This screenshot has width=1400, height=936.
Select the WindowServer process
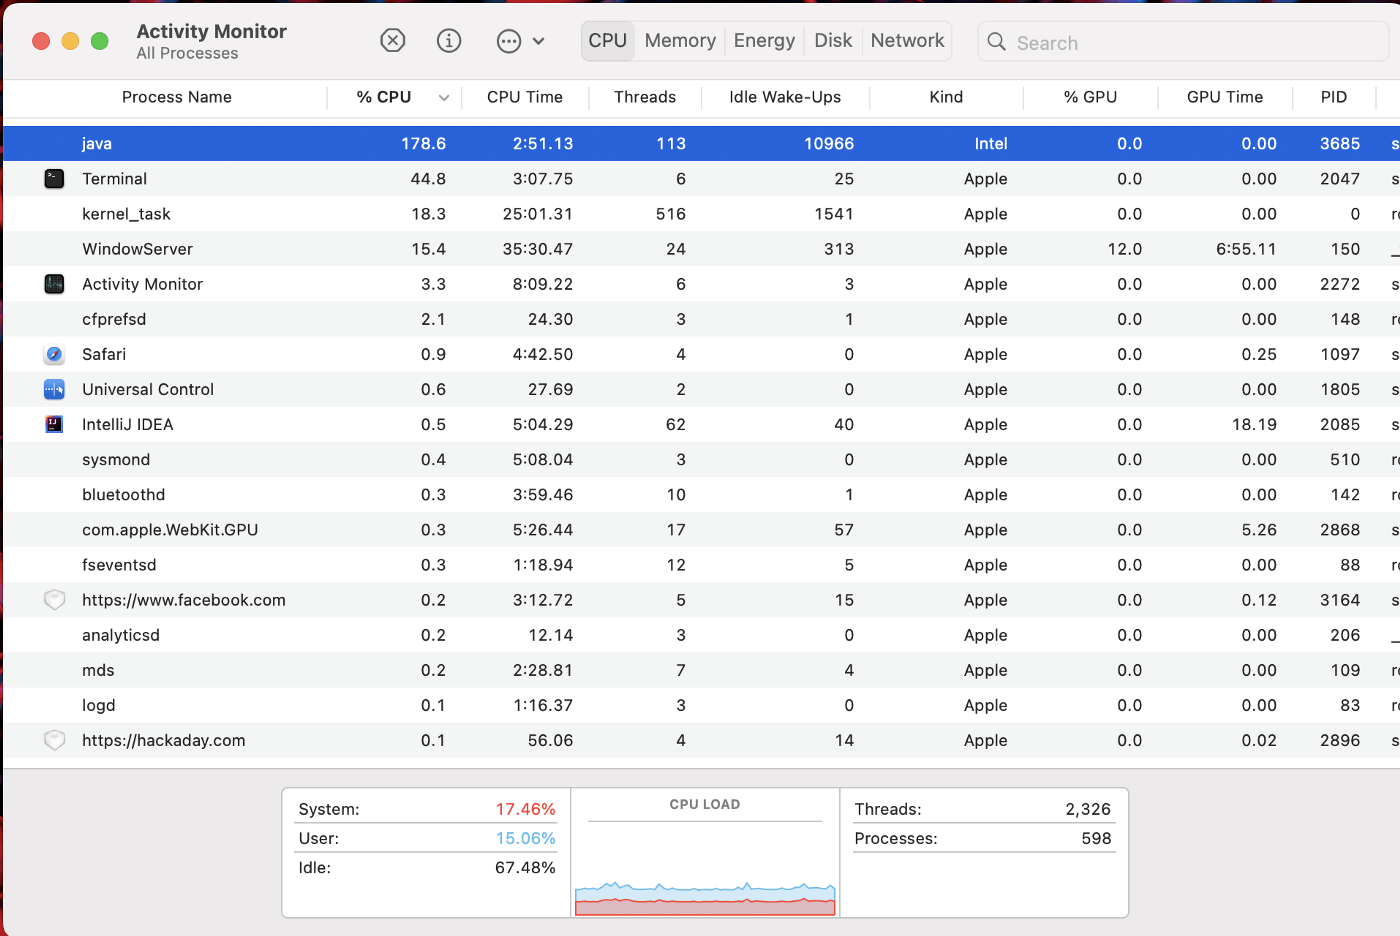click(137, 249)
